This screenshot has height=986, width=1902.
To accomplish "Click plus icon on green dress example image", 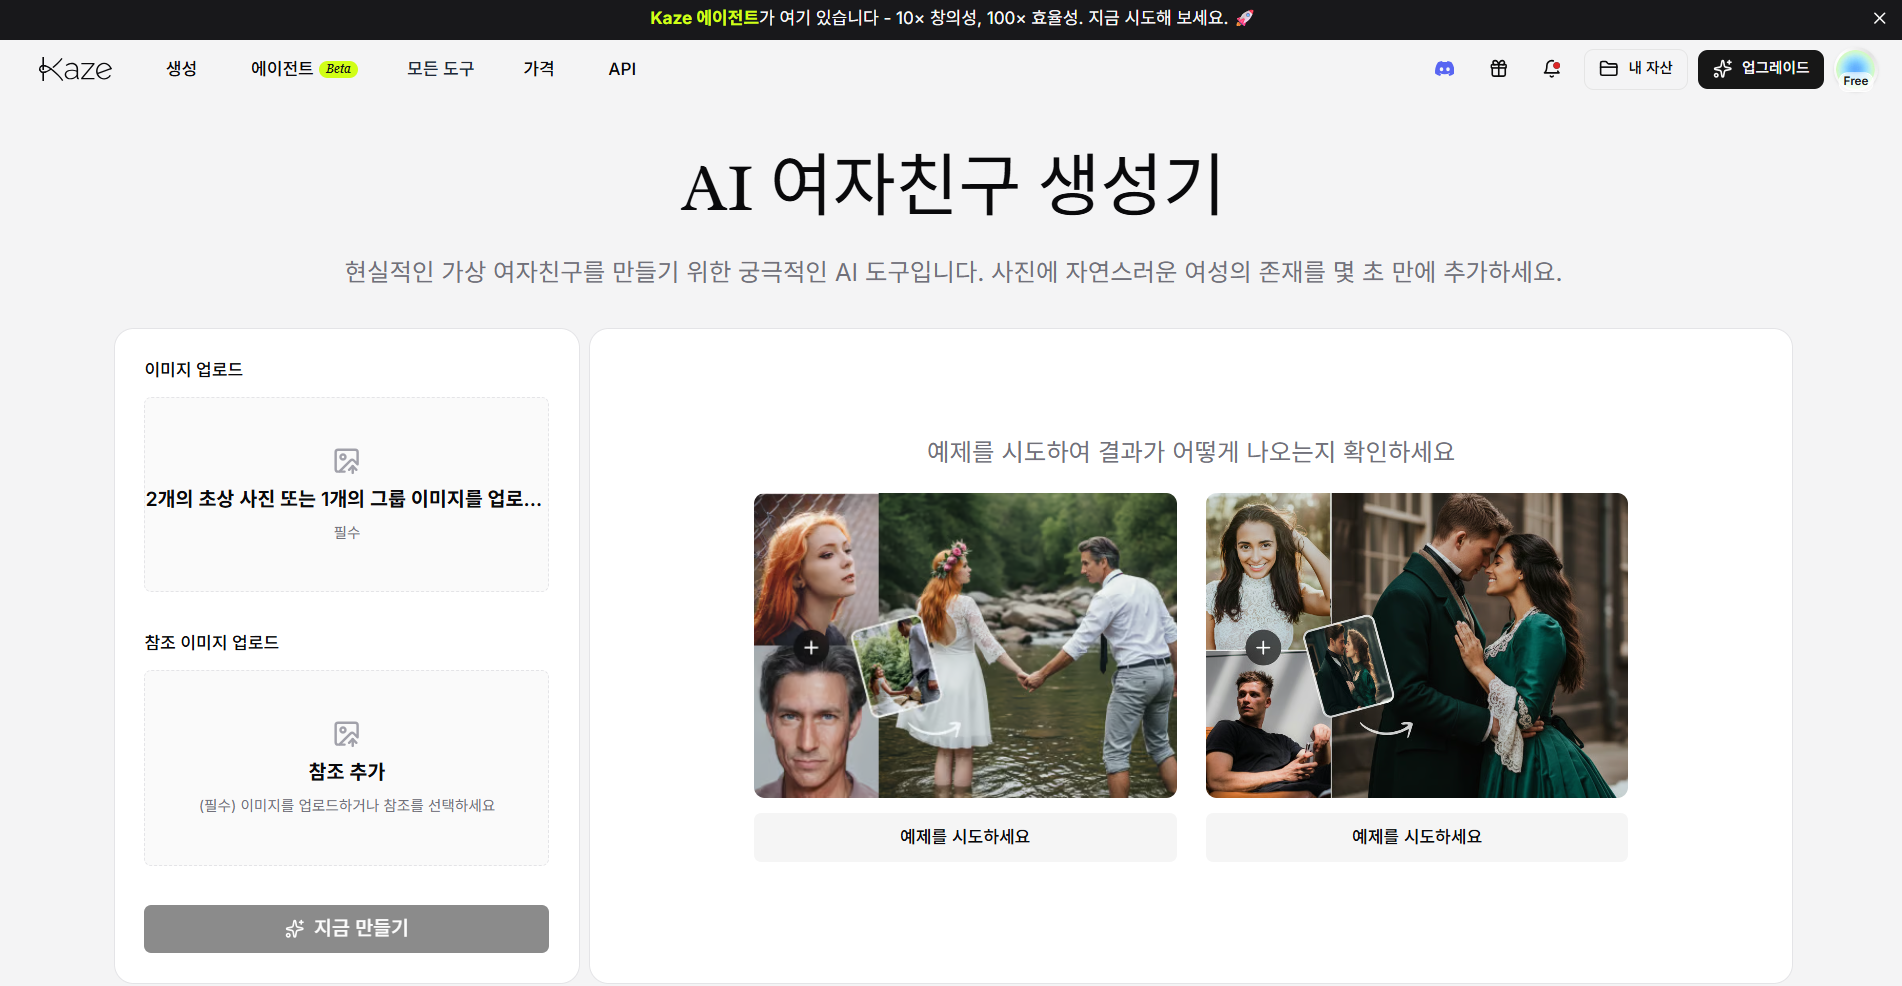I will [1263, 647].
